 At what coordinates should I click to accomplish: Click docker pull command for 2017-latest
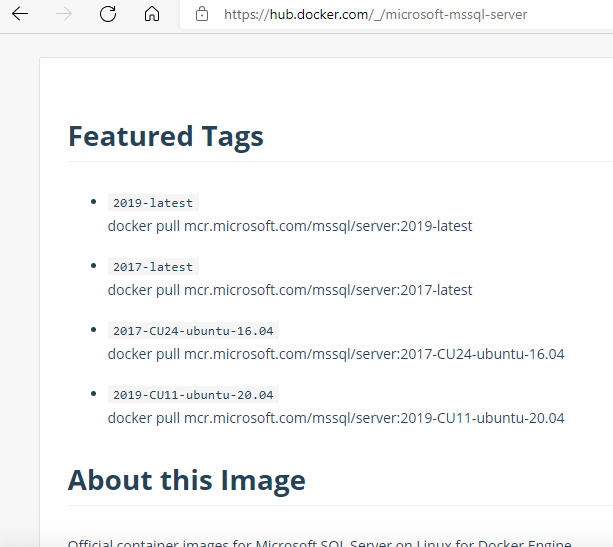(290, 290)
